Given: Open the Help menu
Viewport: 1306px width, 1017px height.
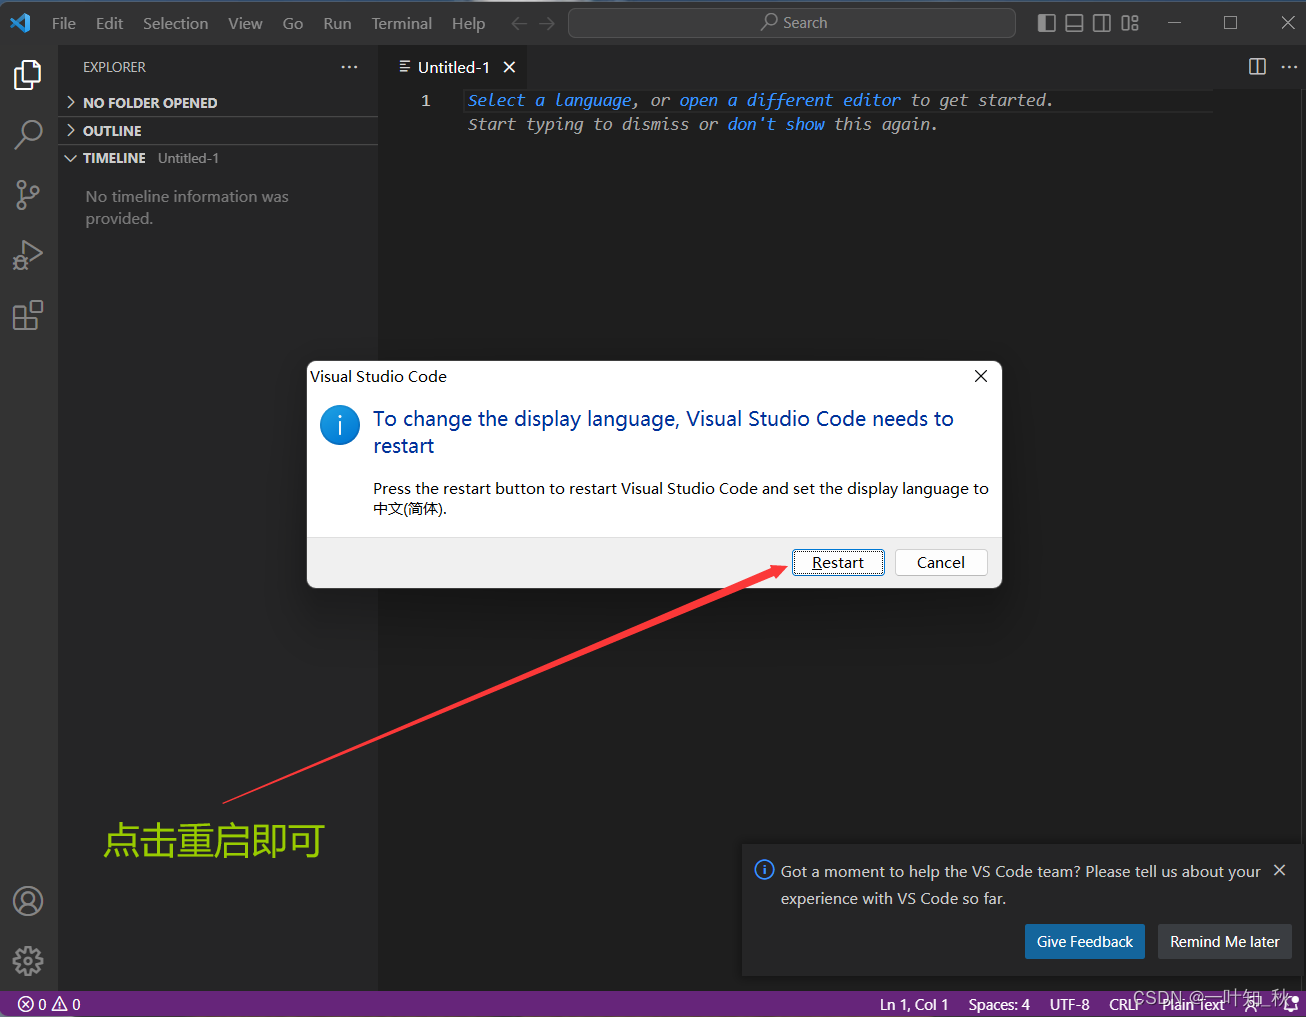Looking at the screenshot, I should tap(468, 23).
